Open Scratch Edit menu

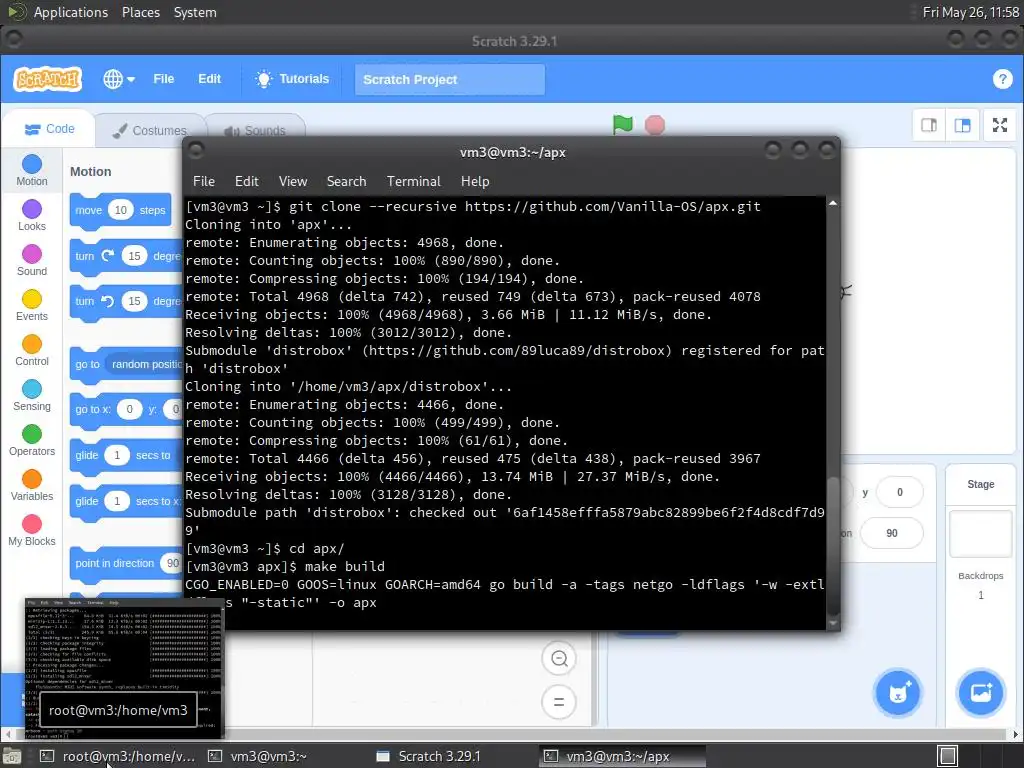pyautogui.click(x=209, y=79)
